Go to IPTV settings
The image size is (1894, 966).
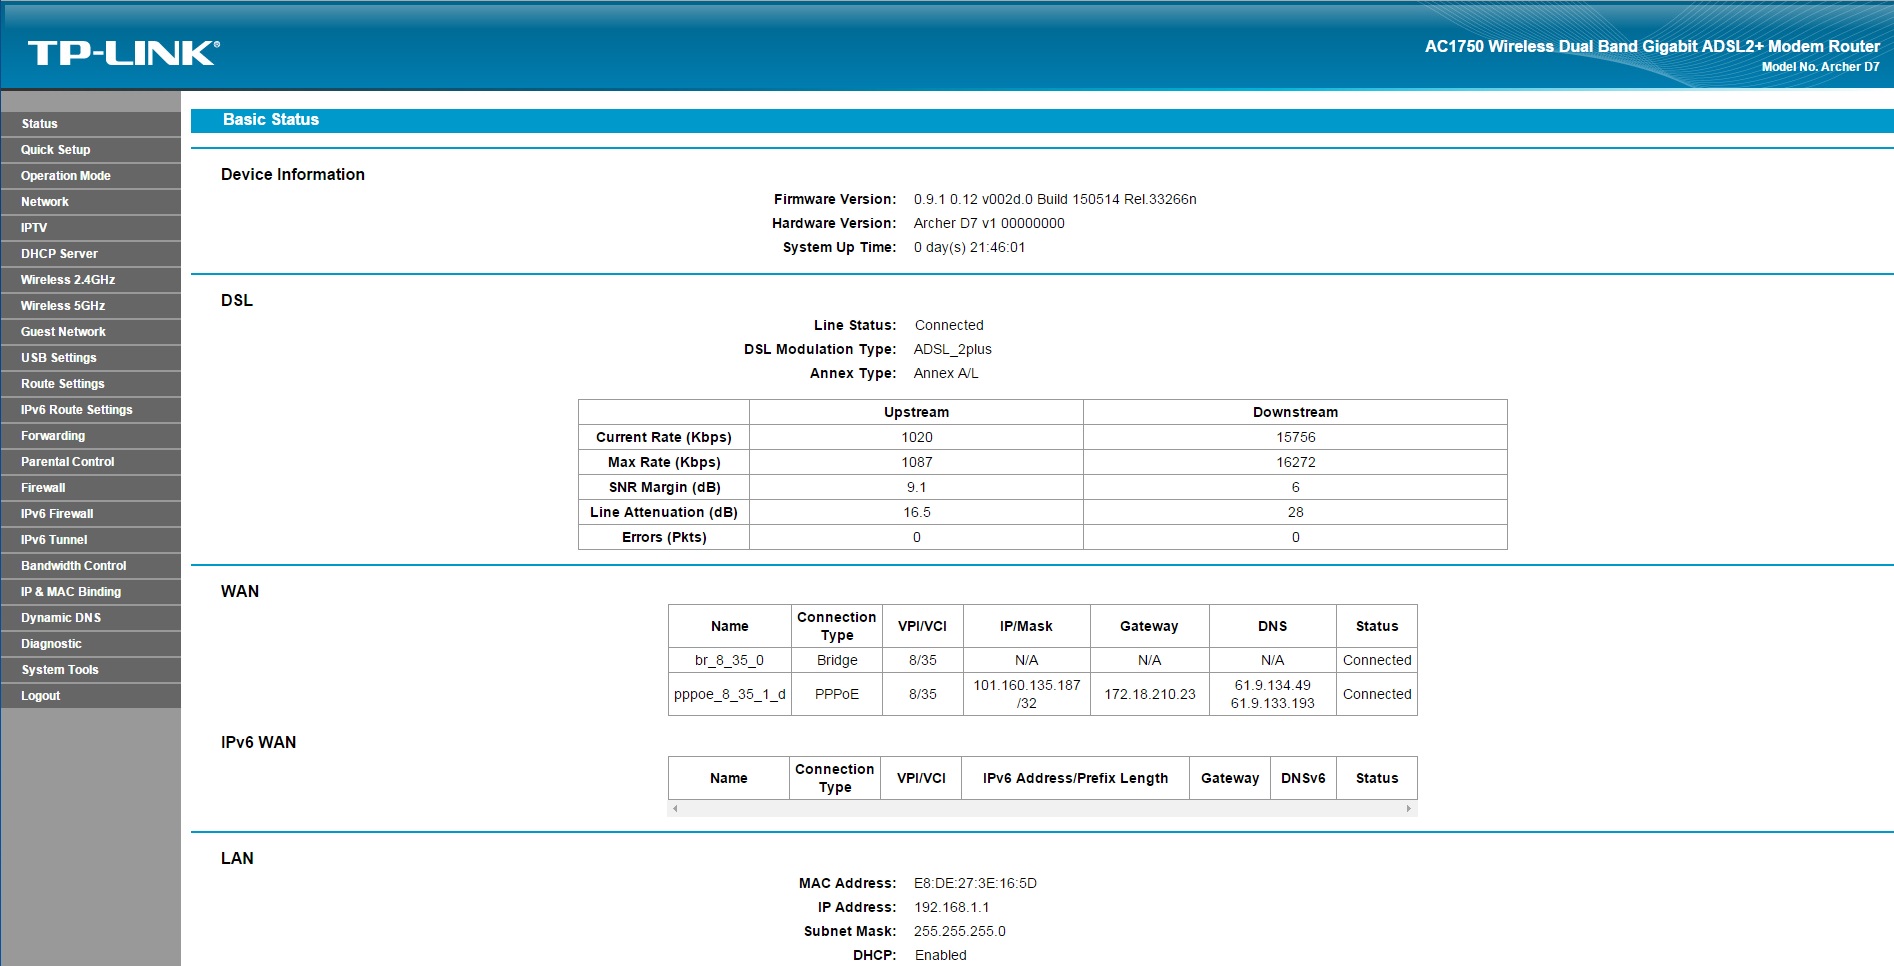point(91,228)
